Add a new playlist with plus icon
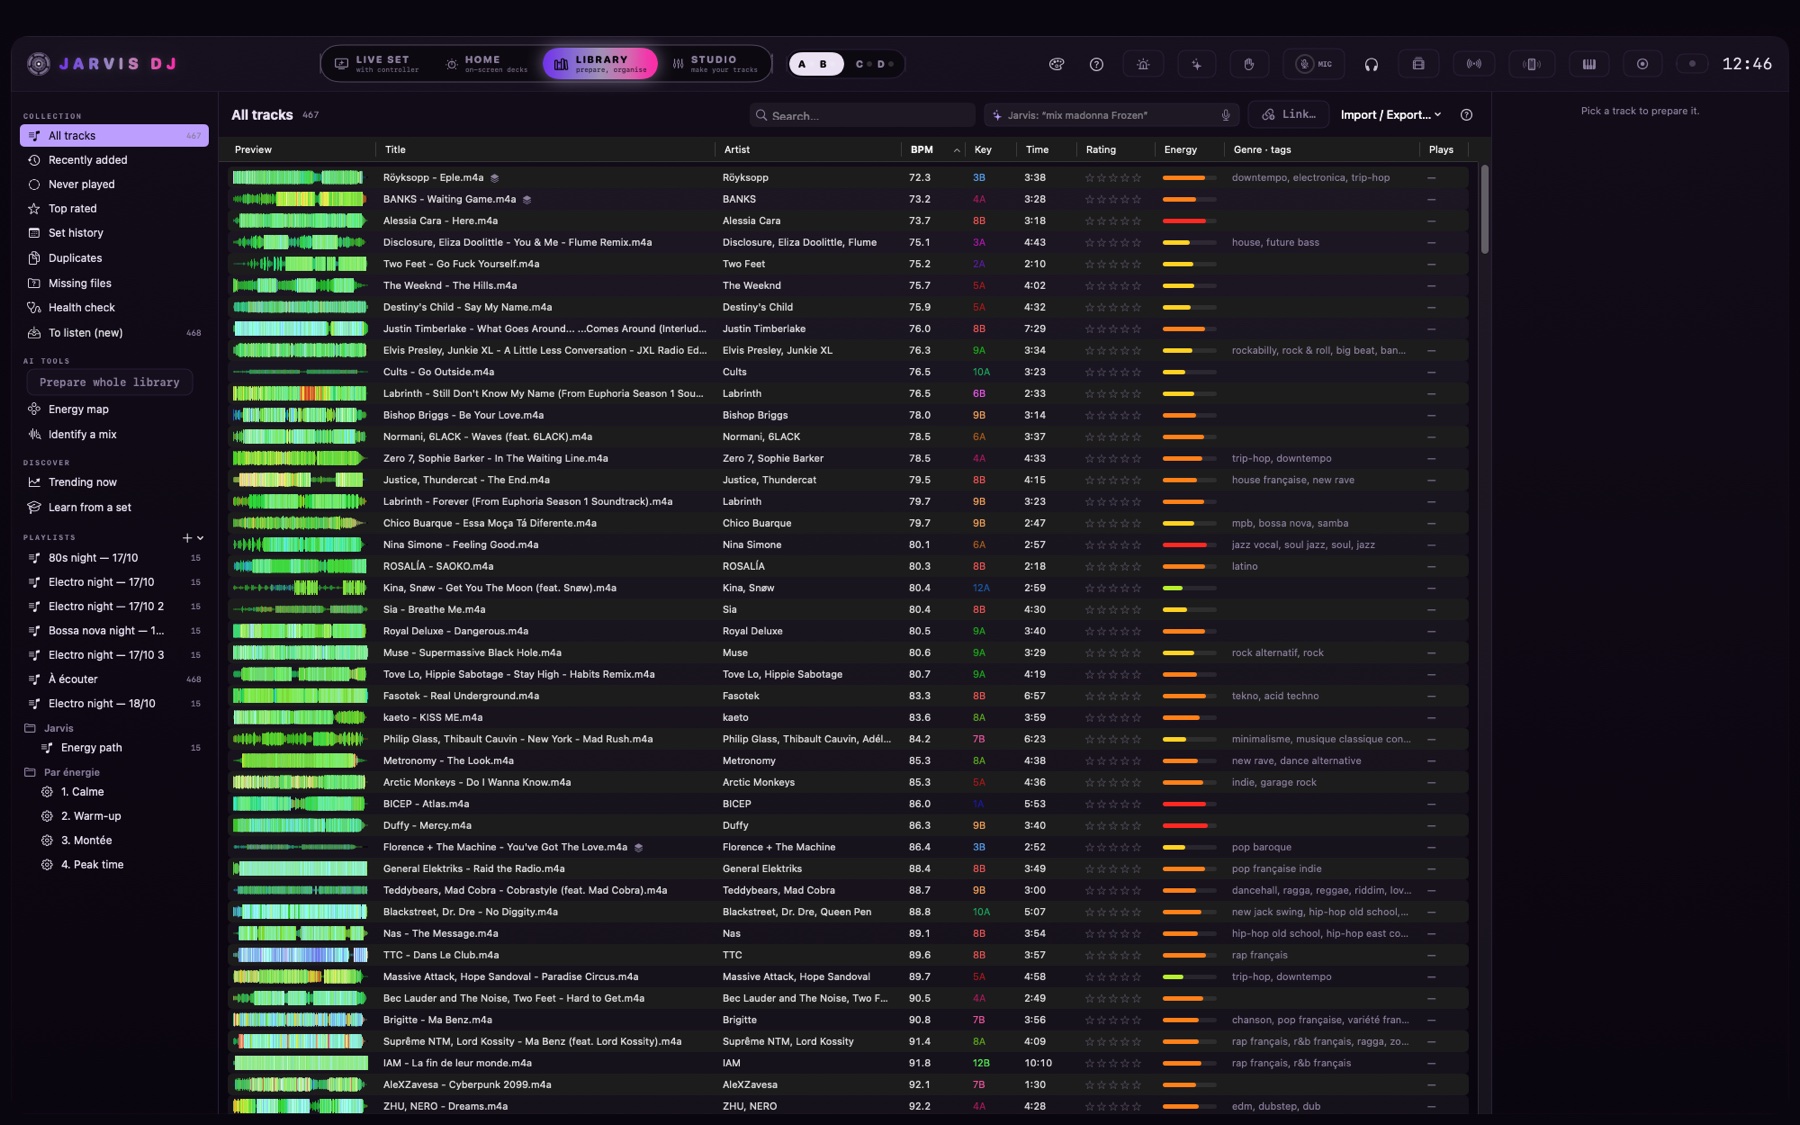 (x=187, y=538)
